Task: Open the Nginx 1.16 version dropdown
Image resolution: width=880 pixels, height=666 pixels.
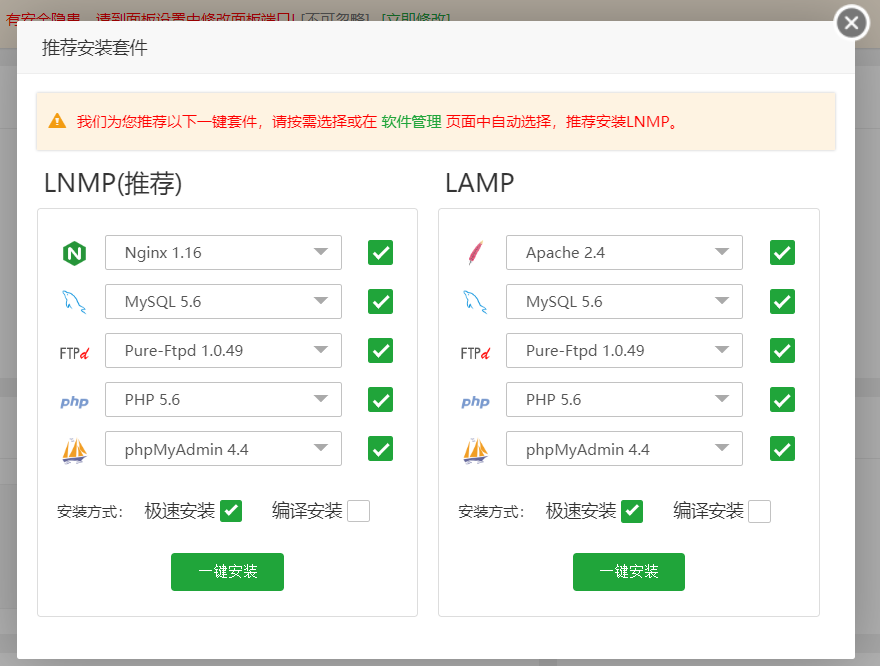Action: (x=223, y=252)
